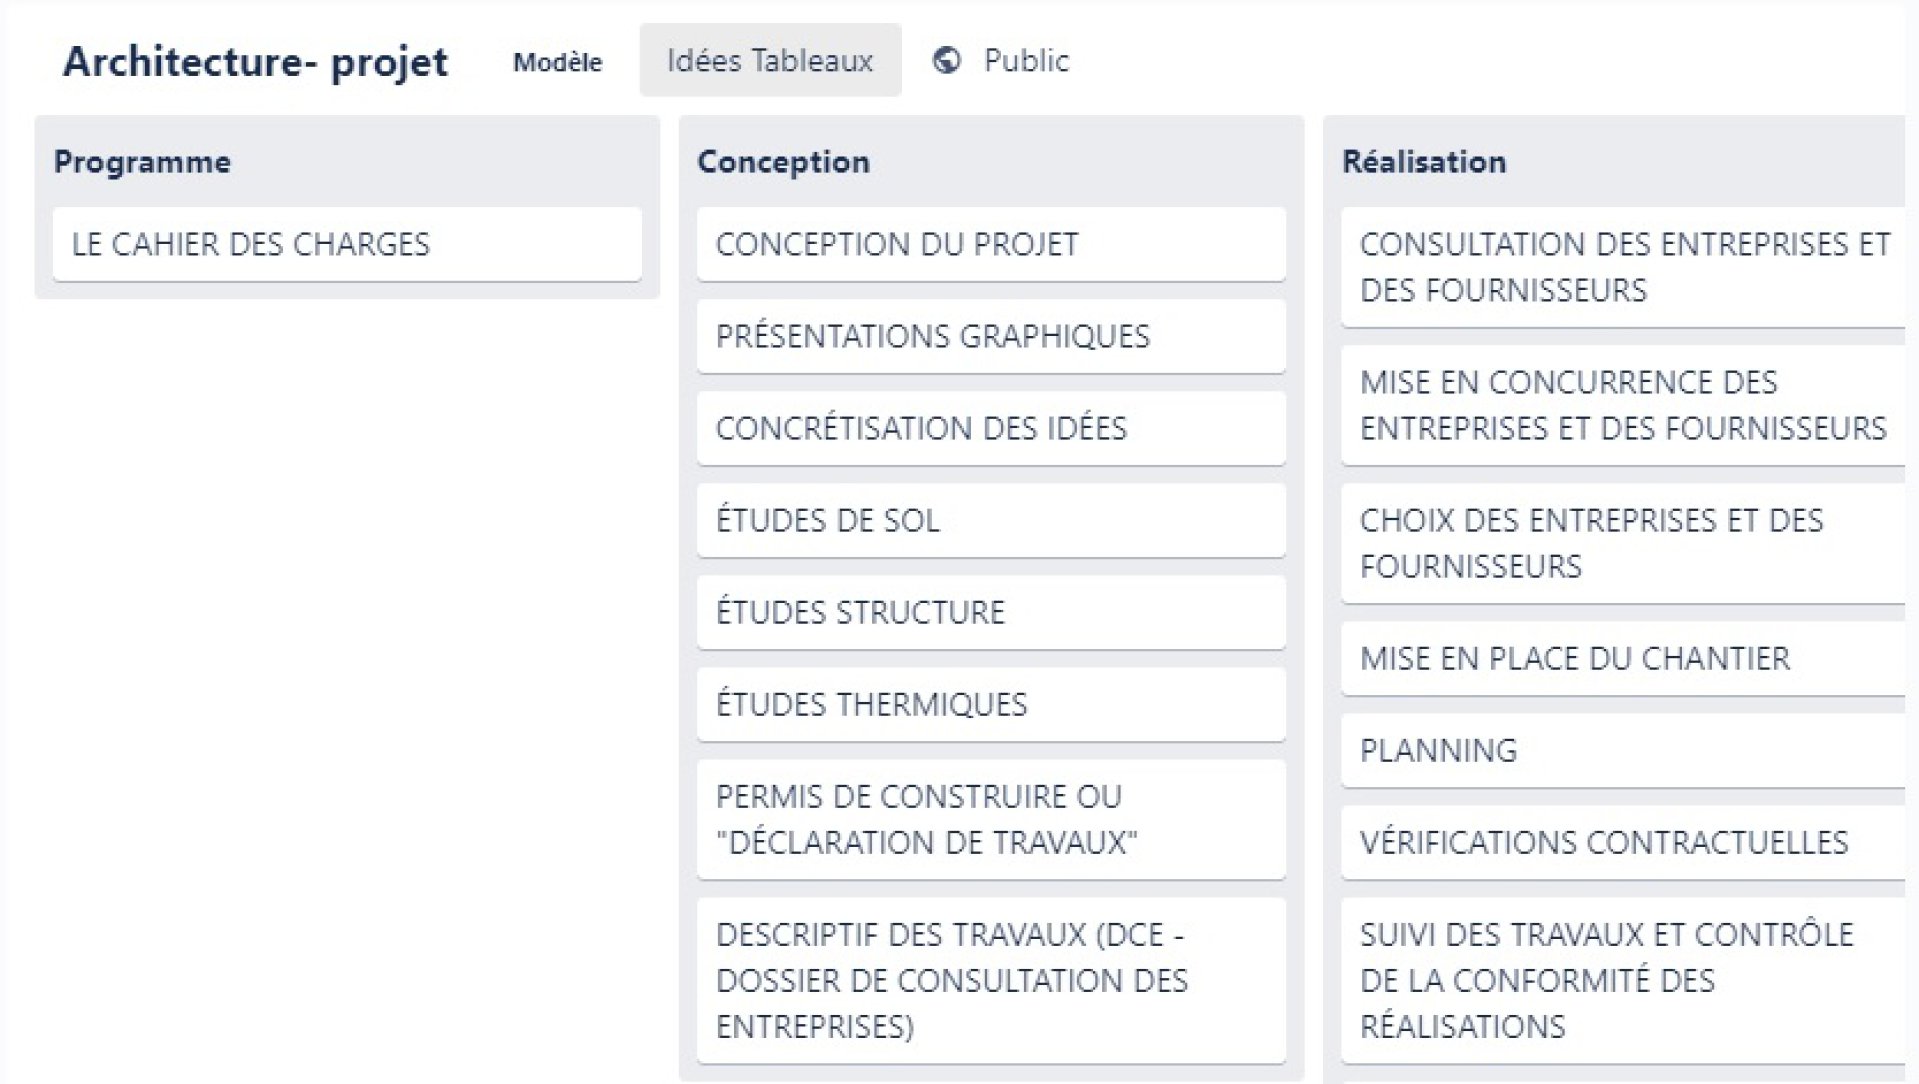
Task: Click the ÉTUDES DE SOL card
Action: click(x=991, y=520)
